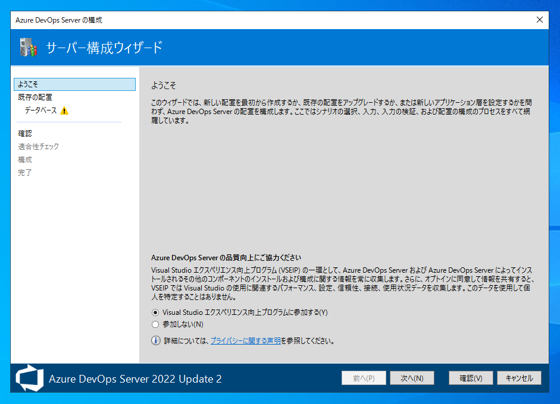Click the Azure DevOps logo in footer

click(30, 378)
